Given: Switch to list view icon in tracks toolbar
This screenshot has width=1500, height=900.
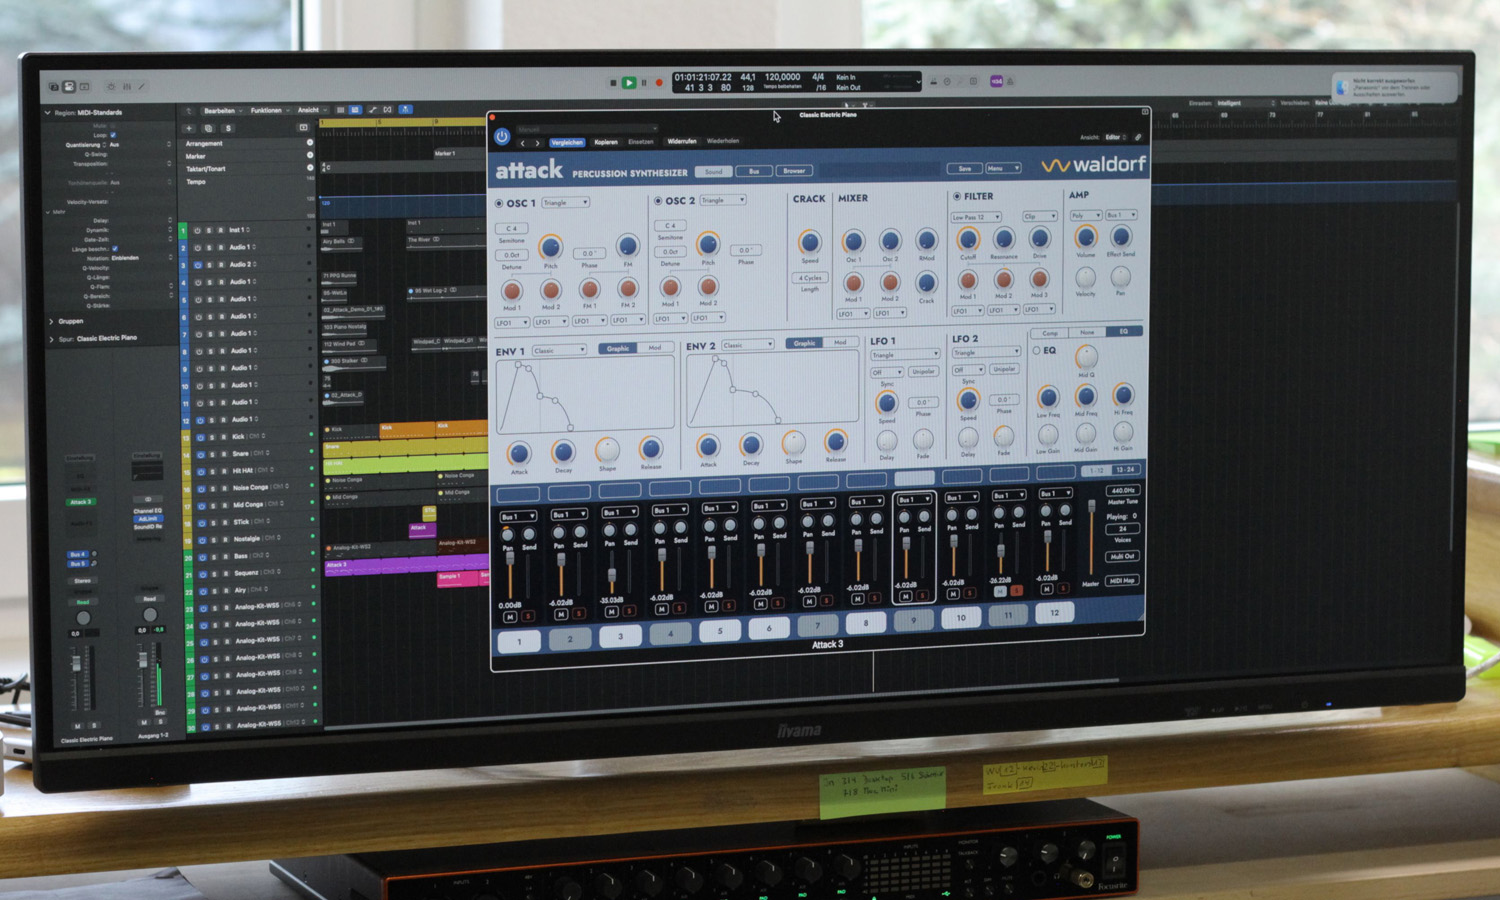Looking at the screenshot, I should (340, 109).
